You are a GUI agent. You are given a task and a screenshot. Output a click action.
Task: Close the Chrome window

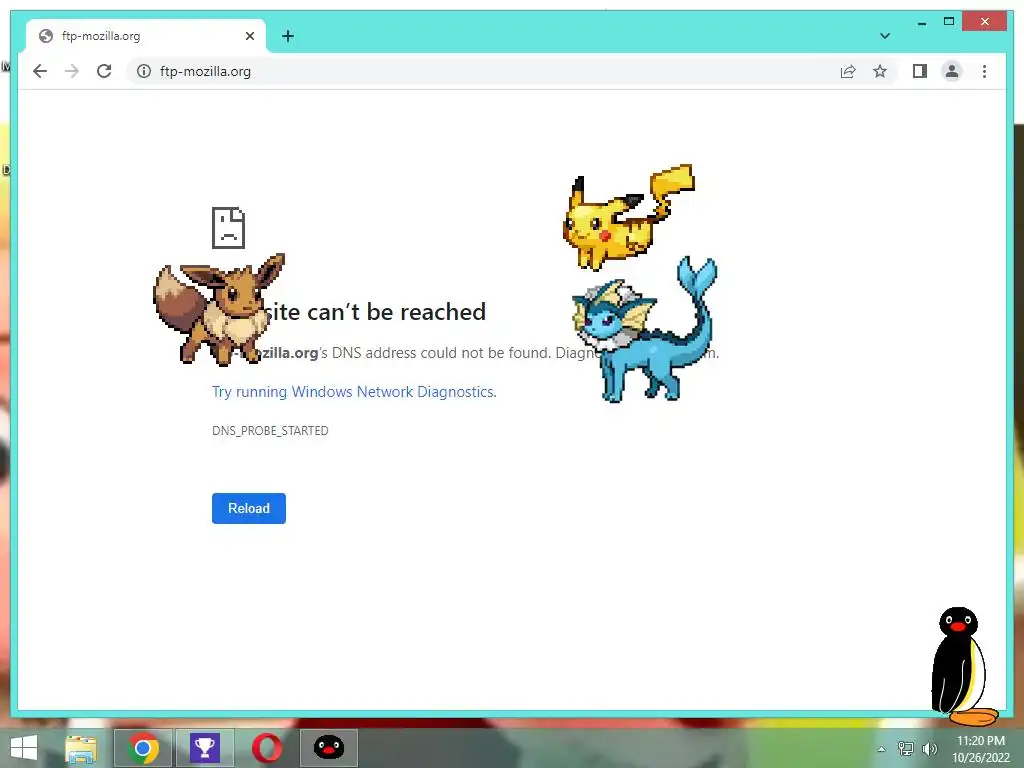(985, 22)
